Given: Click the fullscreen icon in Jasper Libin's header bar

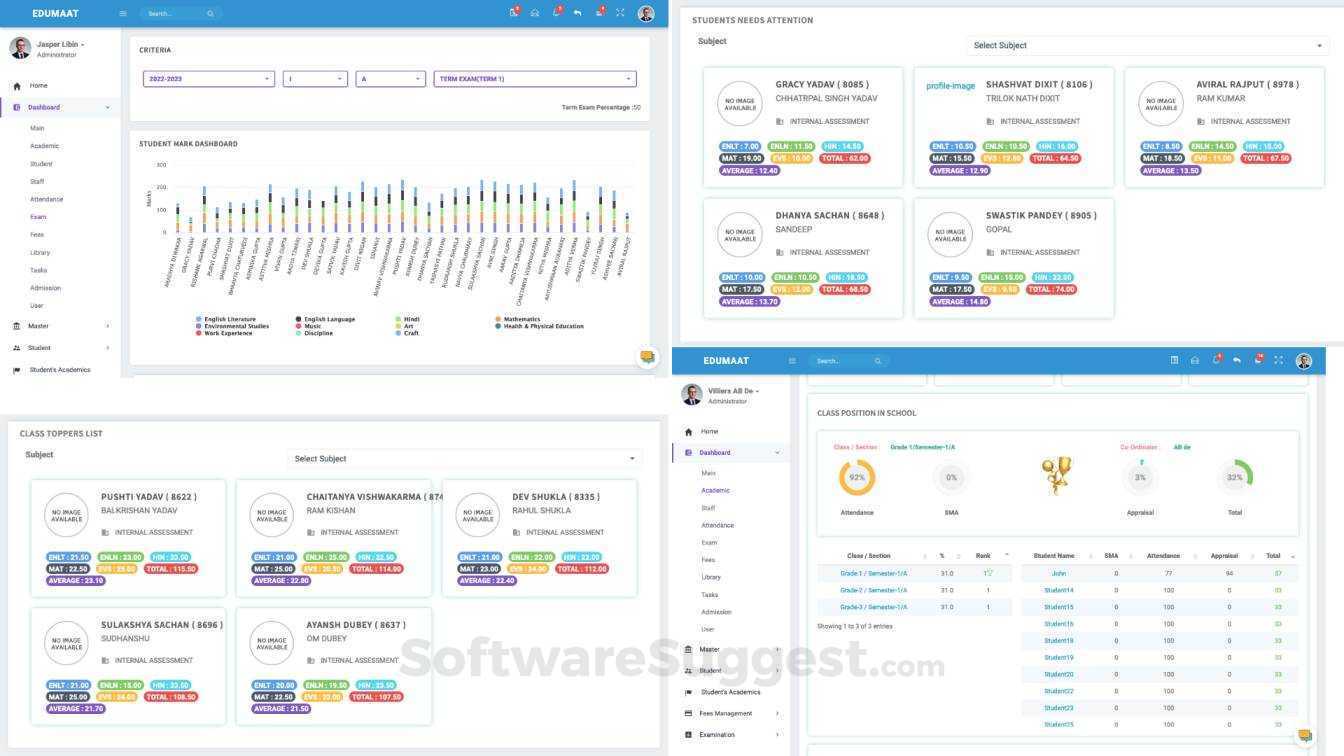Looking at the screenshot, I should coord(620,13).
